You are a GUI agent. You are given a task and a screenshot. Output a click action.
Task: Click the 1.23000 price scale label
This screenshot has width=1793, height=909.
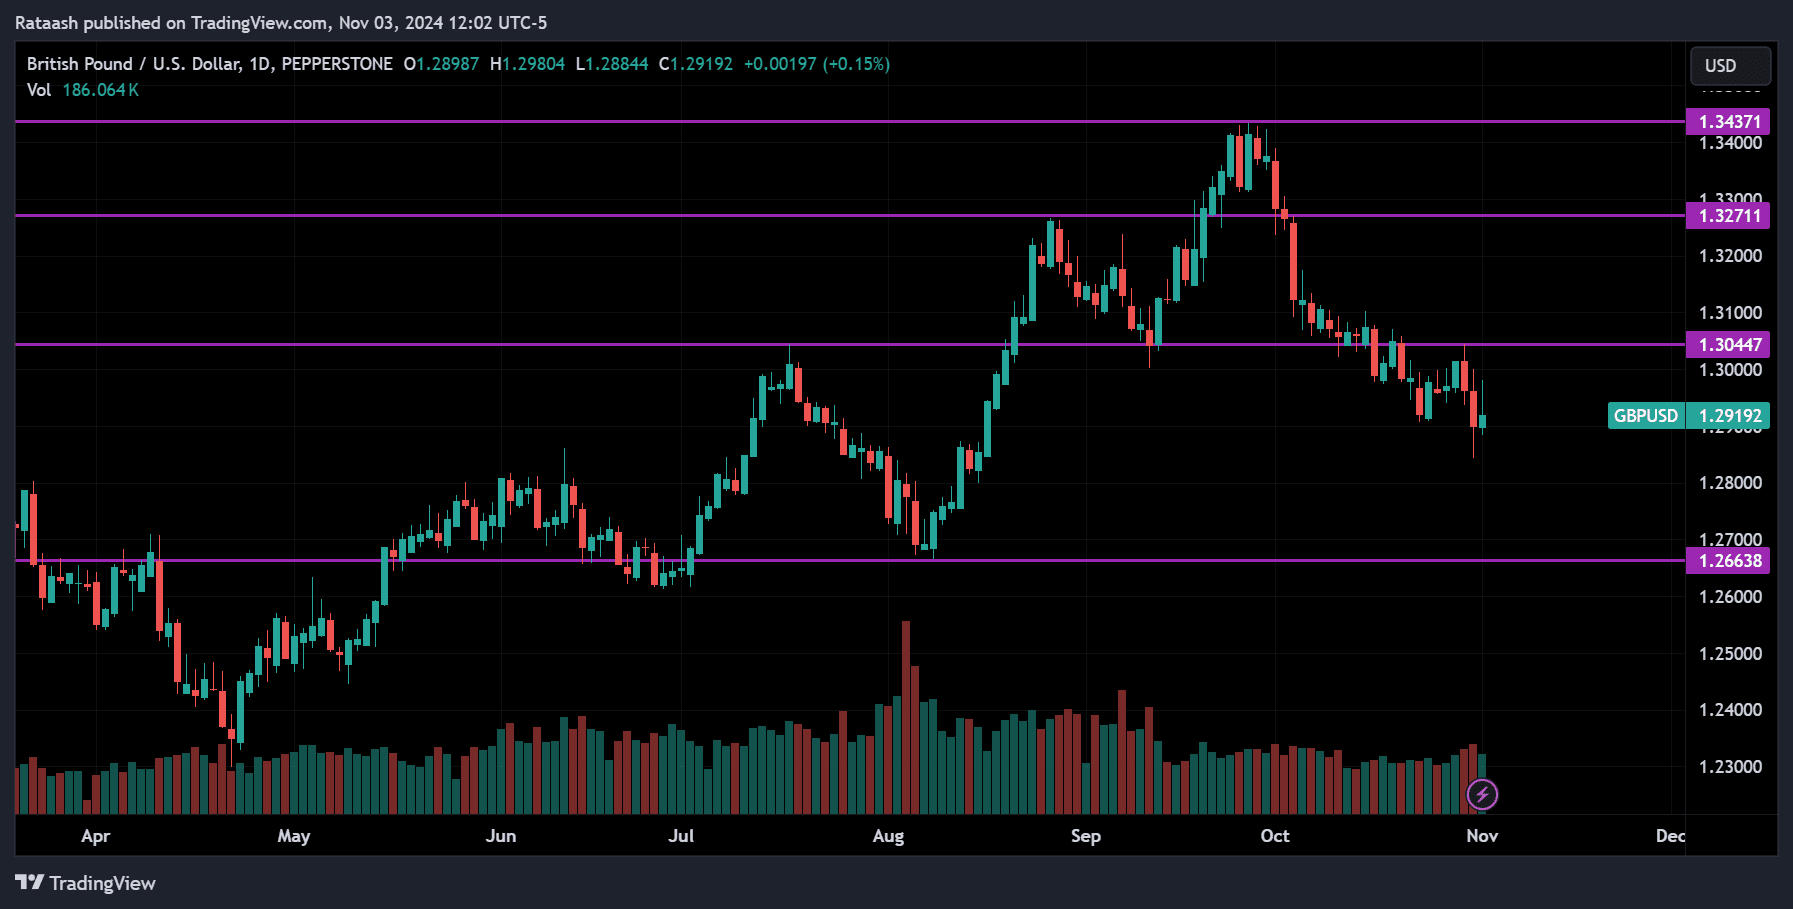1730,767
